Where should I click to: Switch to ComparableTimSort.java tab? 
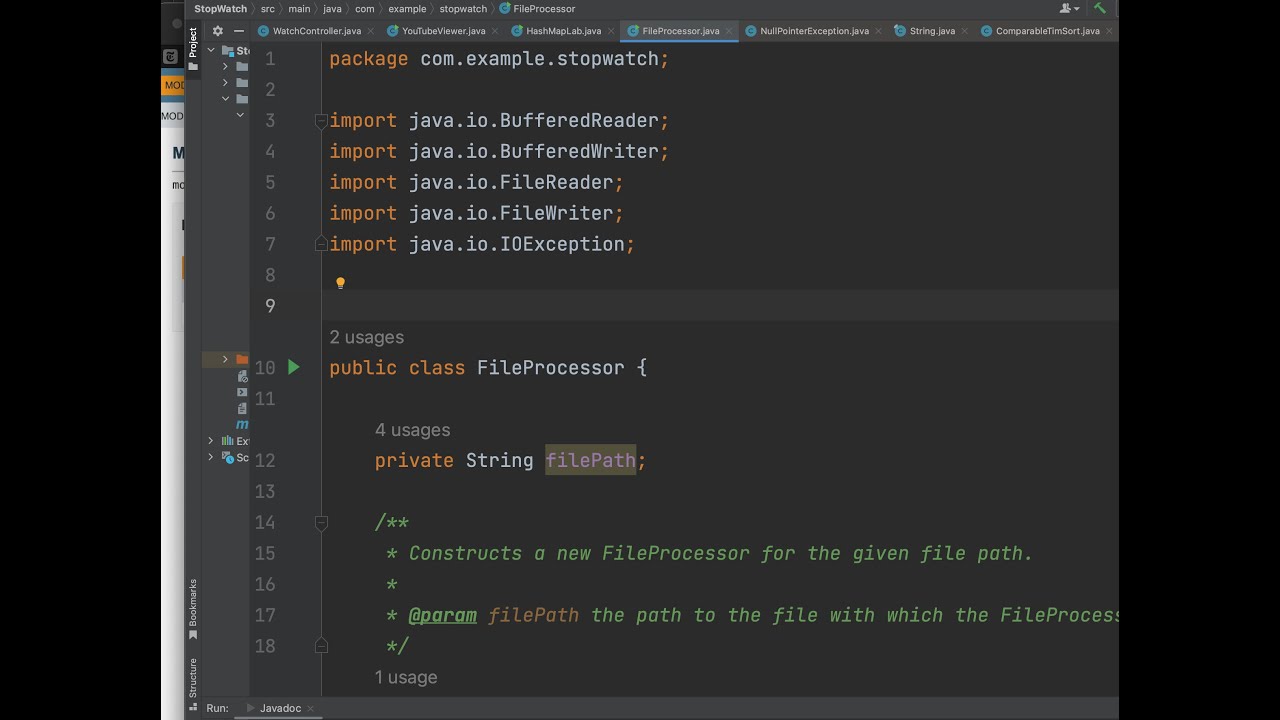1047,31
